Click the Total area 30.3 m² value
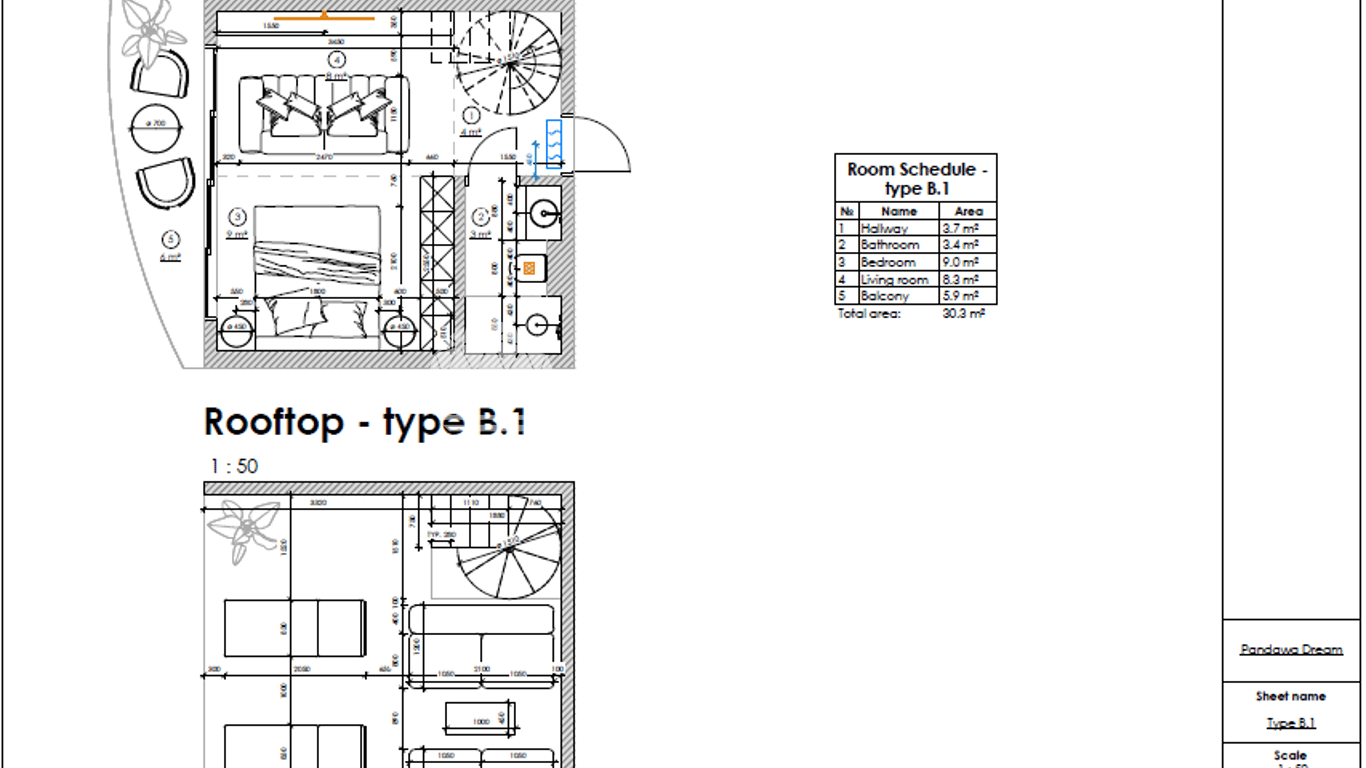 tap(963, 314)
